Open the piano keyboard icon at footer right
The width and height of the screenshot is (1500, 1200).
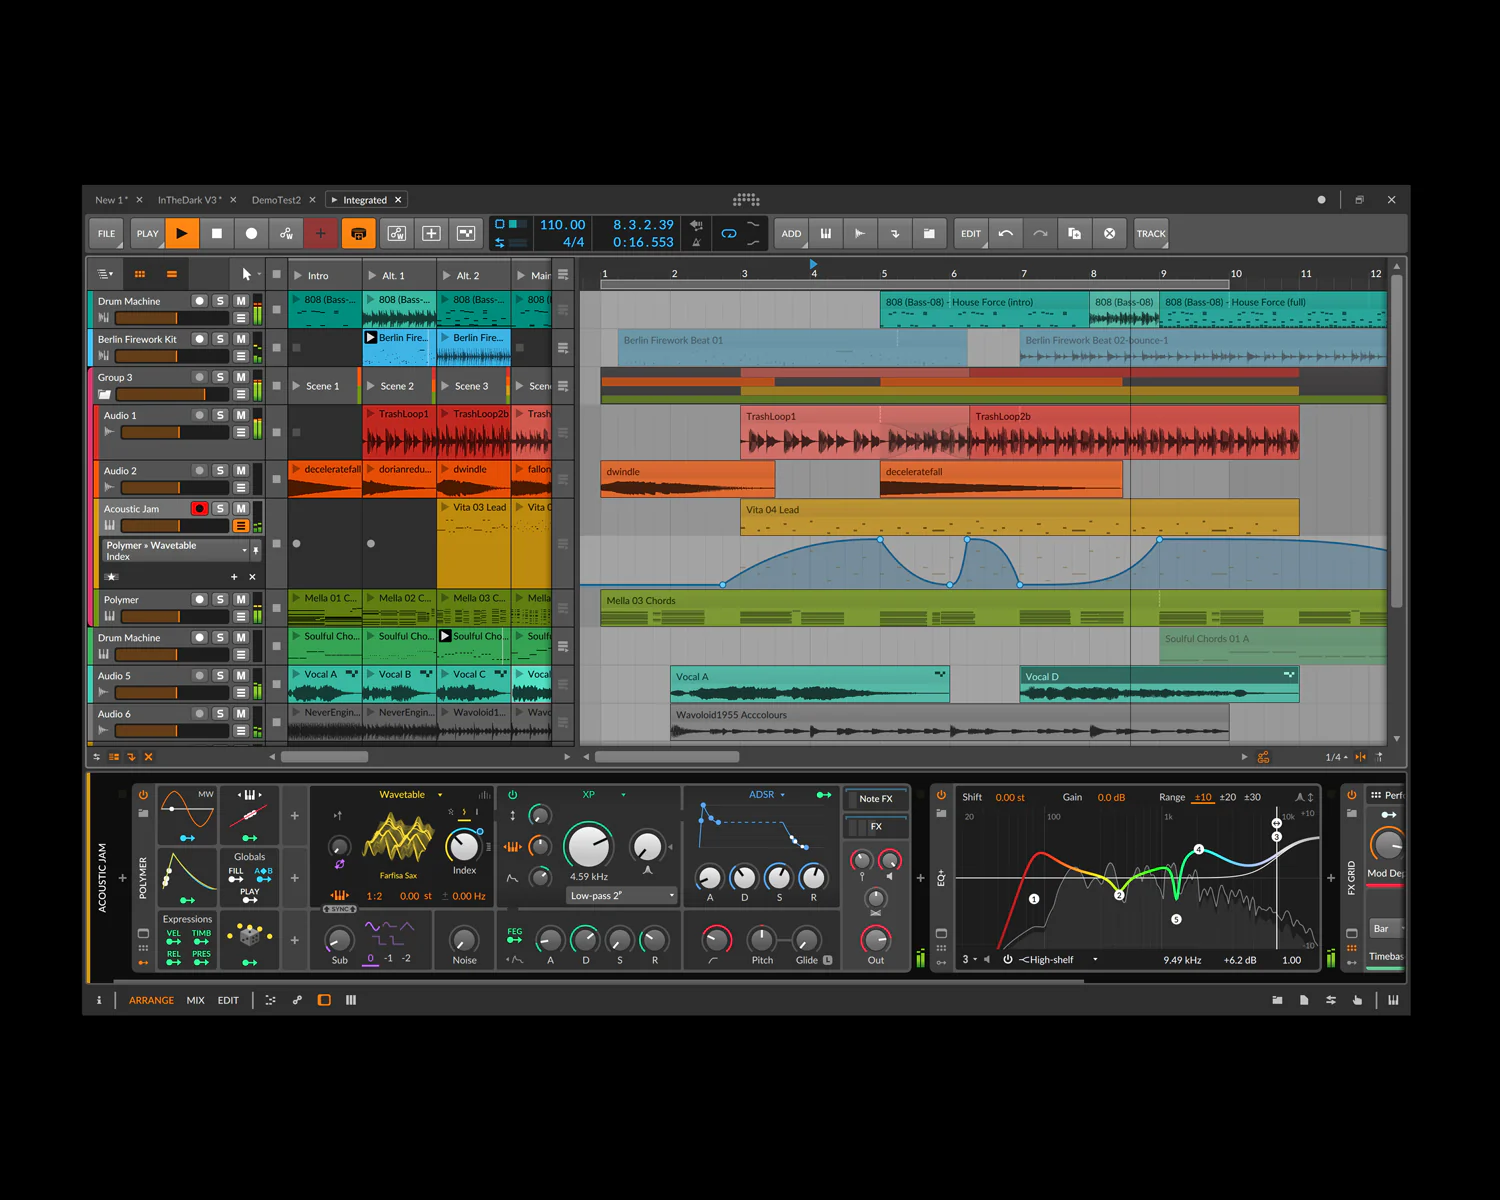[x=1393, y=1000]
